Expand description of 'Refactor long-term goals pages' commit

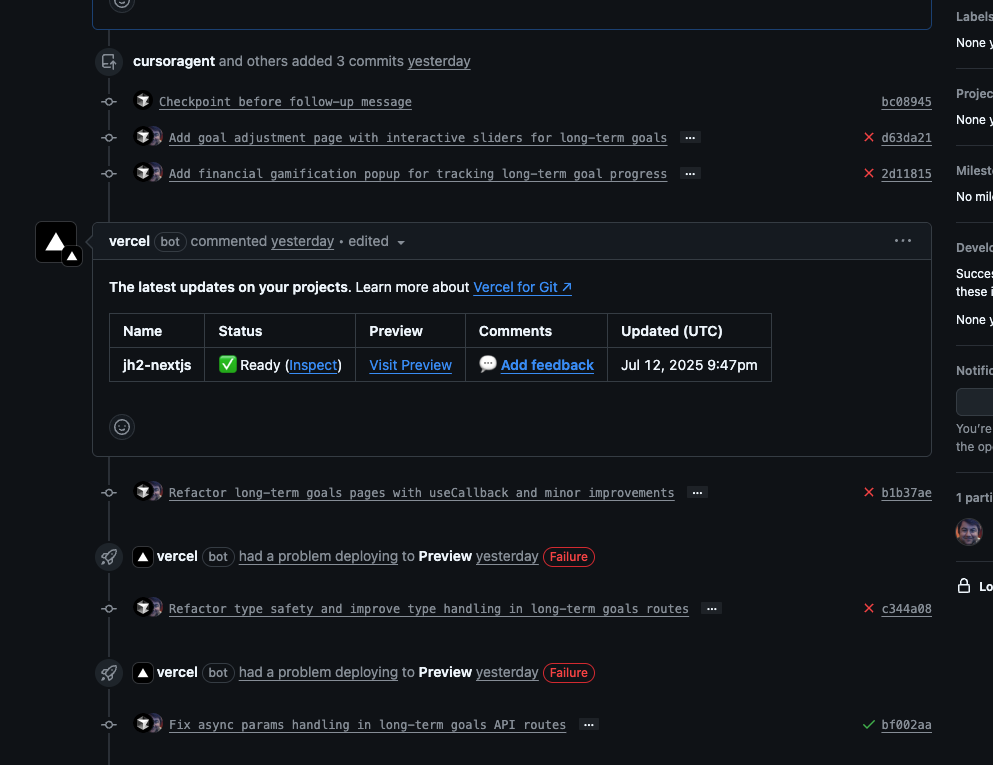[x=697, y=493]
